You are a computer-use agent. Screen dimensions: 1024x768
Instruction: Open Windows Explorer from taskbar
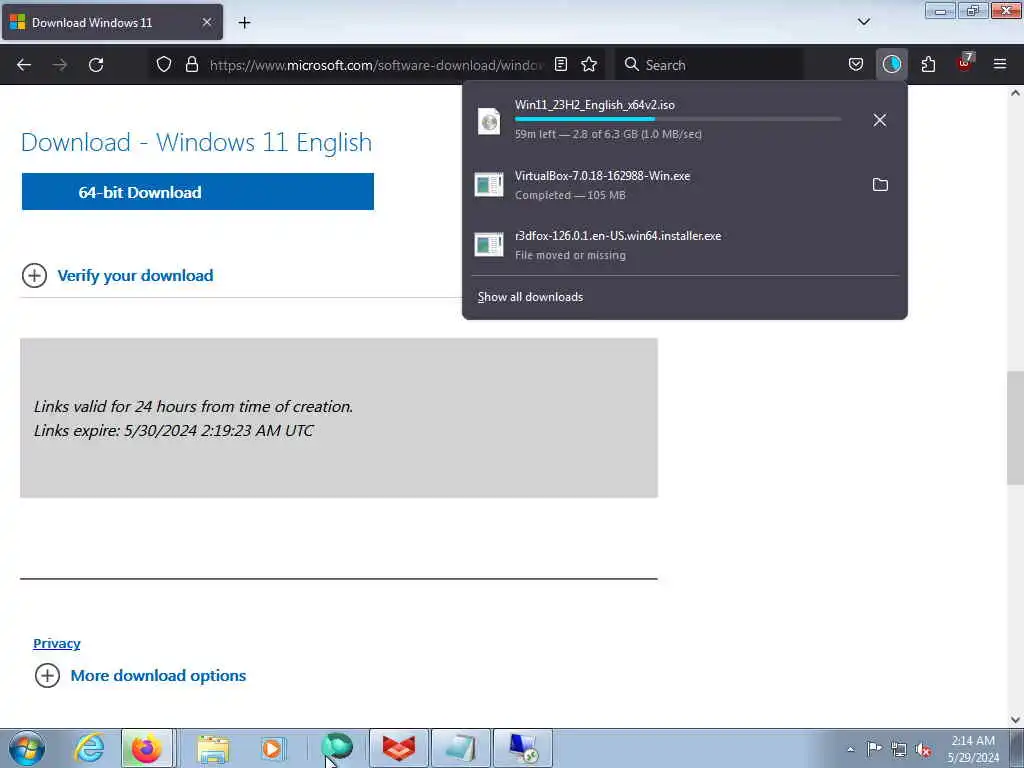(x=213, y=750)
